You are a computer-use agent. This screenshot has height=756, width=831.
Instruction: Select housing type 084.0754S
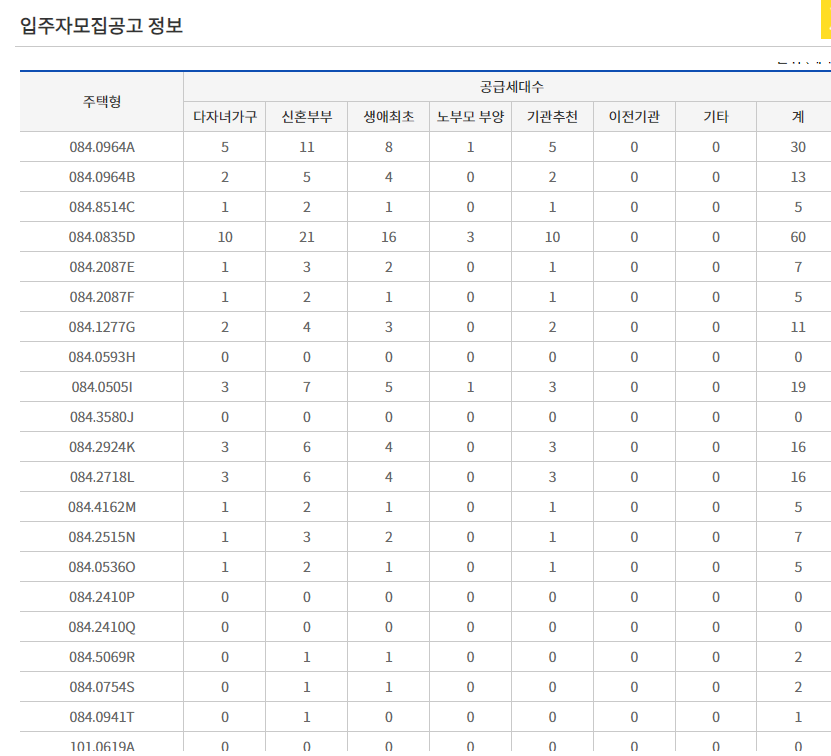pos(102,687)
